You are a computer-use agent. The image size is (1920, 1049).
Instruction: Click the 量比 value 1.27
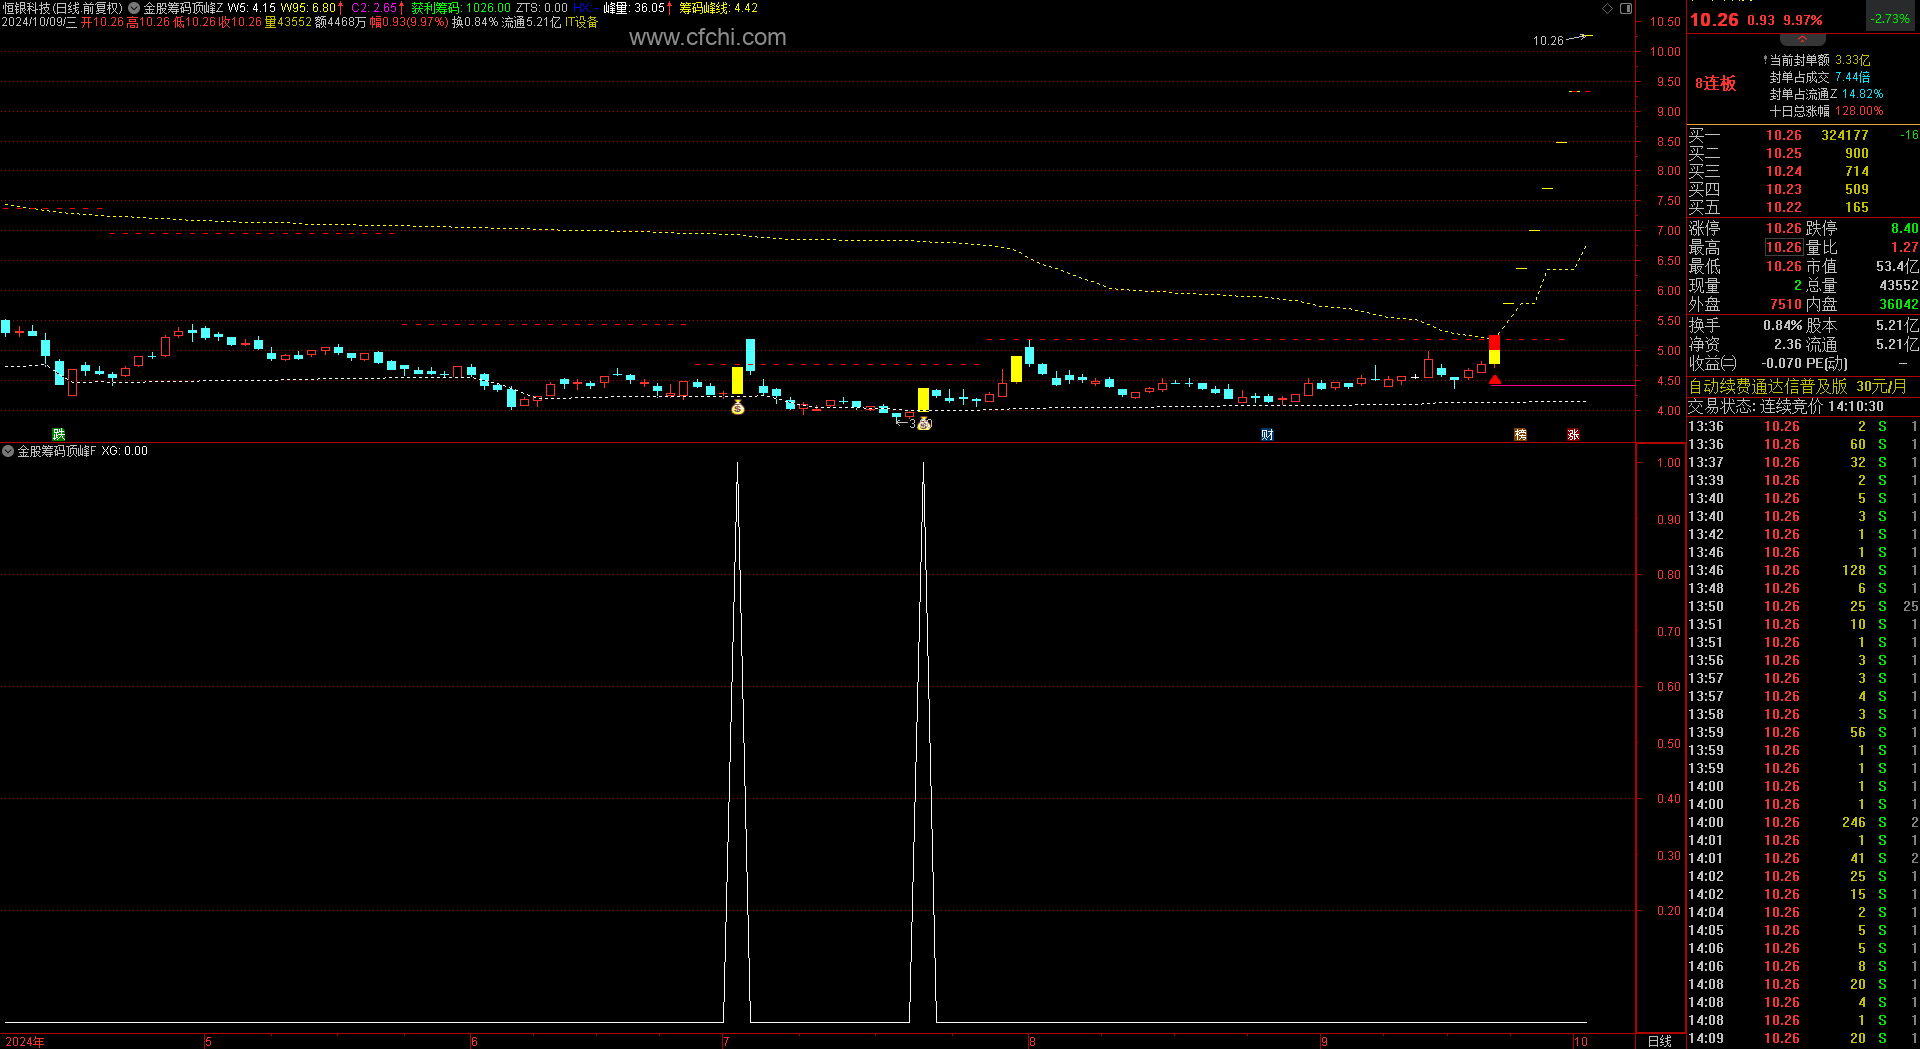pyautogui.click(x=1904, y=247)
